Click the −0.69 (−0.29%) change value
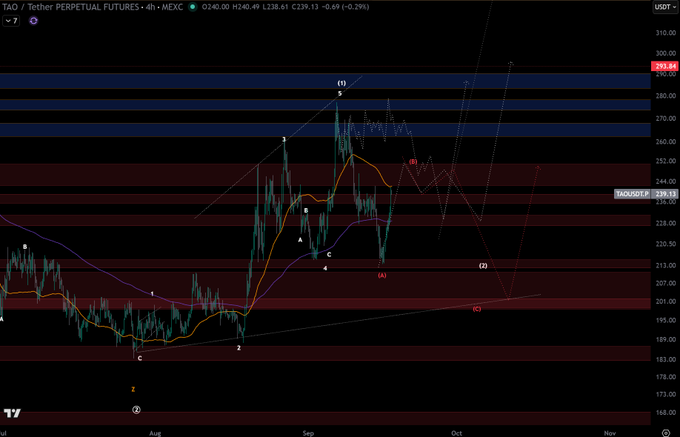The width and height of the screenshot is (680, 437). point(345,7)
